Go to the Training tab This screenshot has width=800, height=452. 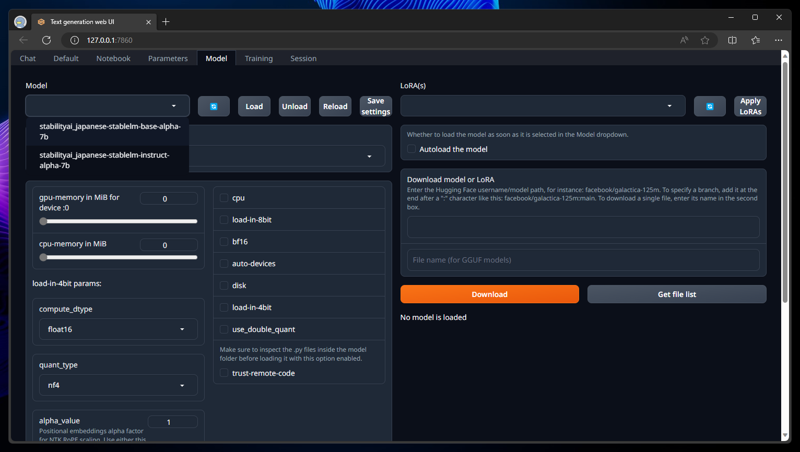click(259, 58)
